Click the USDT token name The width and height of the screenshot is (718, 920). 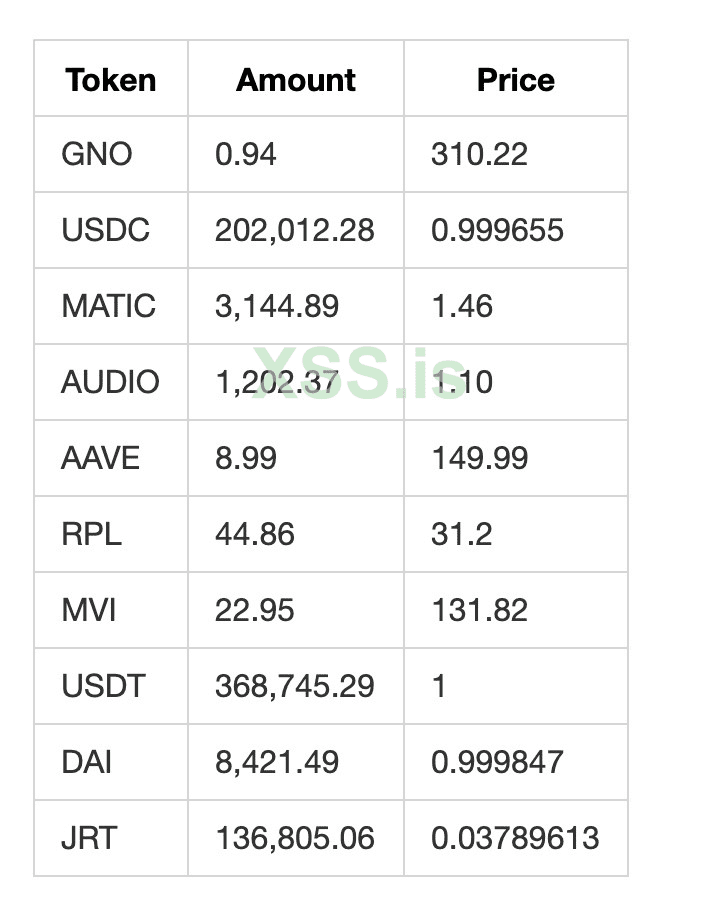click(x=104, y=686)
